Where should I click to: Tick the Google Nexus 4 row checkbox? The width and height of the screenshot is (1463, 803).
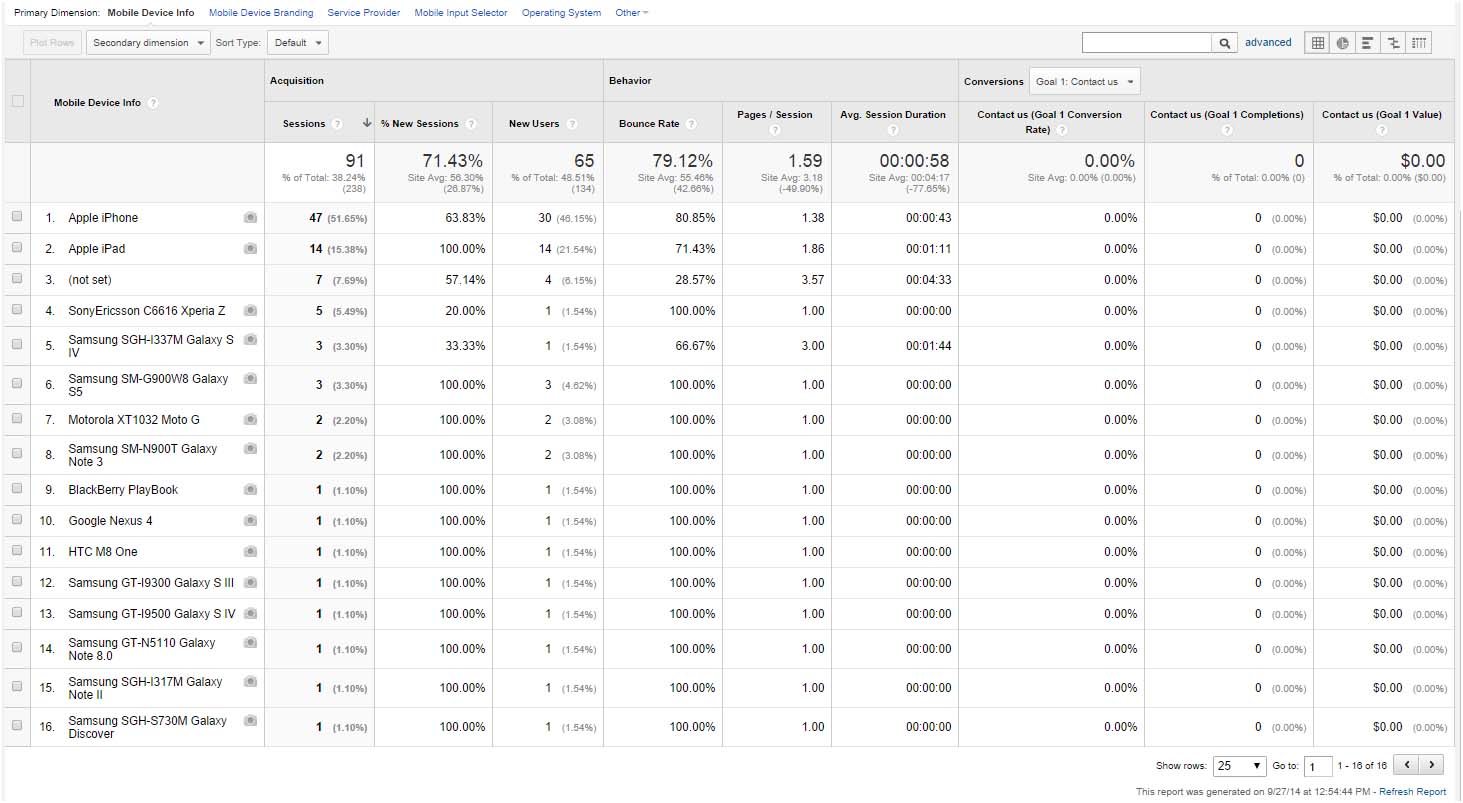coord(16,521)
